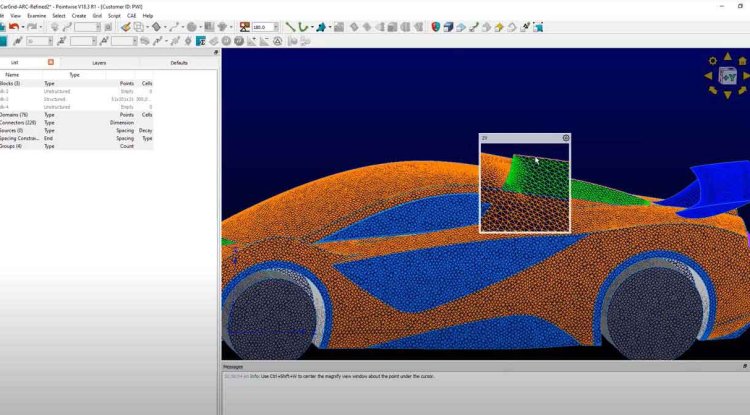Click the teal Sigma icon in second toolbar
The image size is (750, 415).
(x=201, y=41)
